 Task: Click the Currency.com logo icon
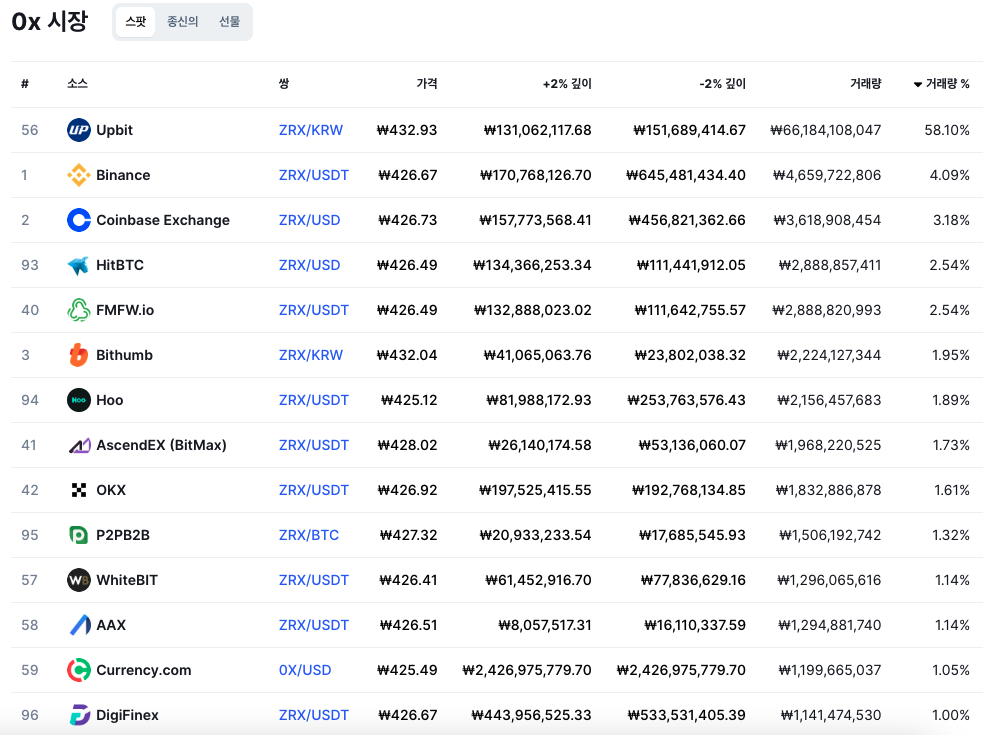click(x=78, y=670)
